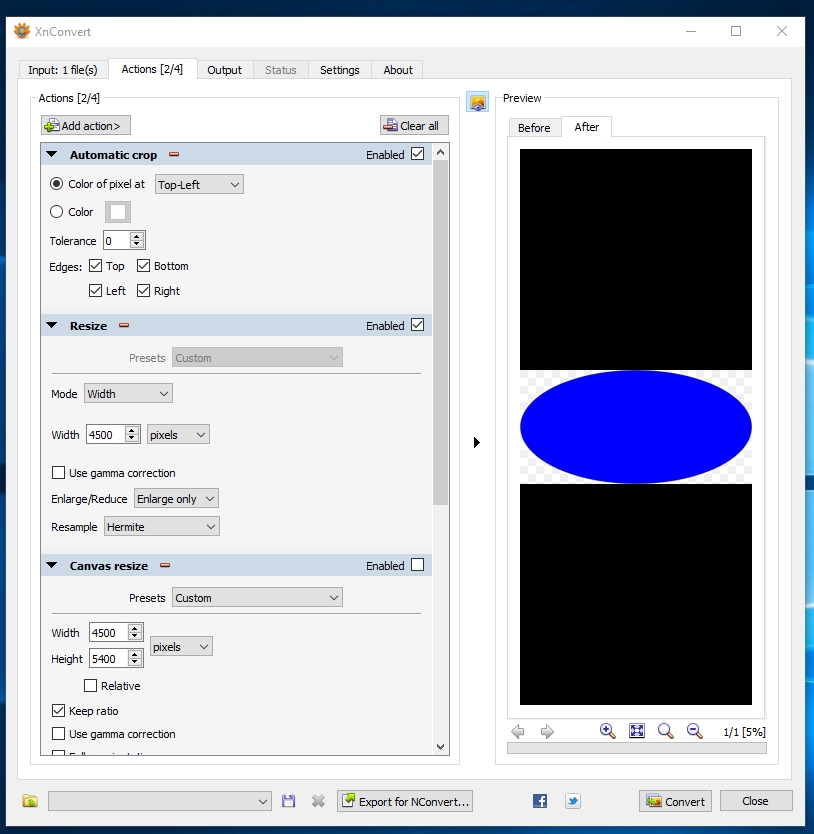Viewport: 814px width, 834px height.
Task: Click the preview horizontal progress bar
Action: tap(637, 748)
